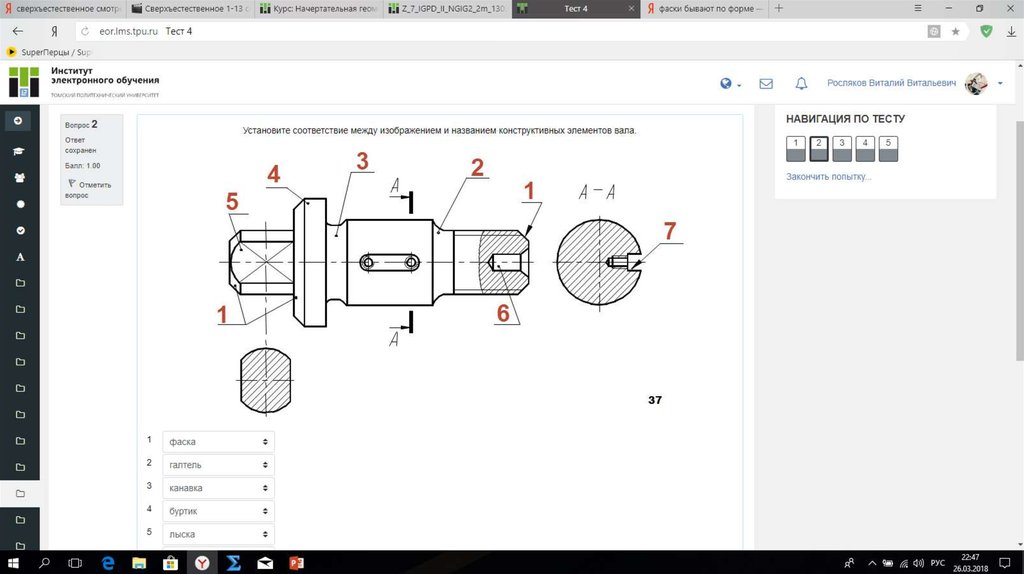
Task: Click the letter A sidebar icon
Action: click(20, 257)
